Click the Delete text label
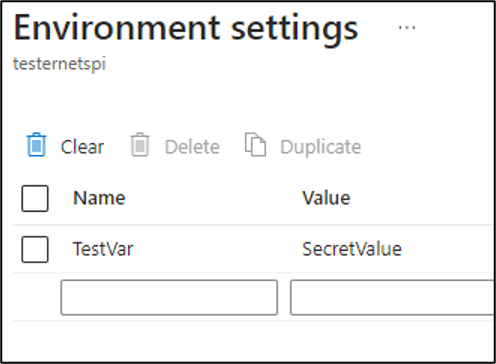Image resolution: width=496 pixels, height=364 pixels. pyautogui.click(x=192, y=147)
